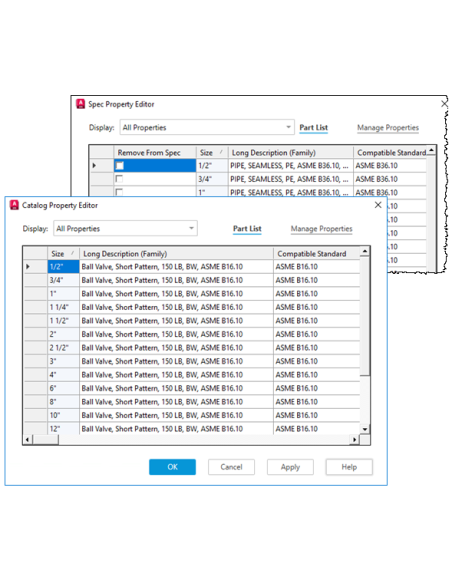
Task: Tick Remove From Spec checkbox for 1/2" pipe
Action: (x=120, y=165)
